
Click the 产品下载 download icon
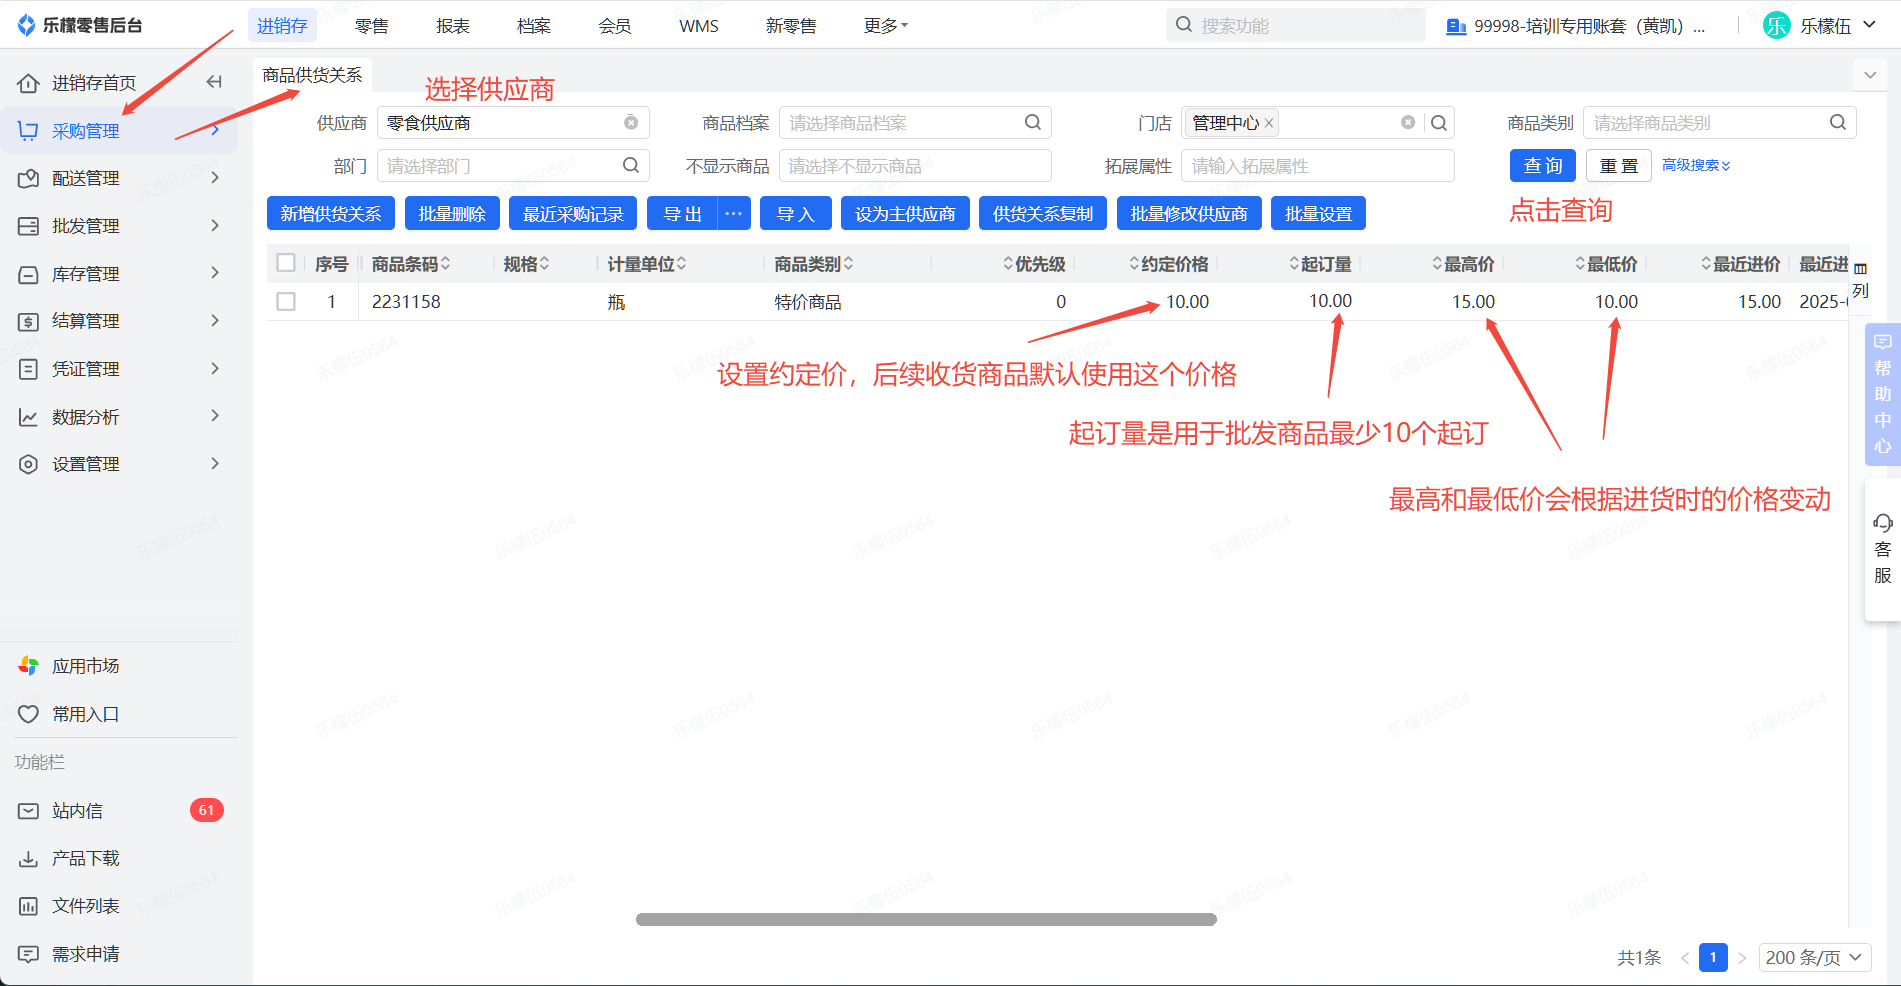[x=29, y=859]
